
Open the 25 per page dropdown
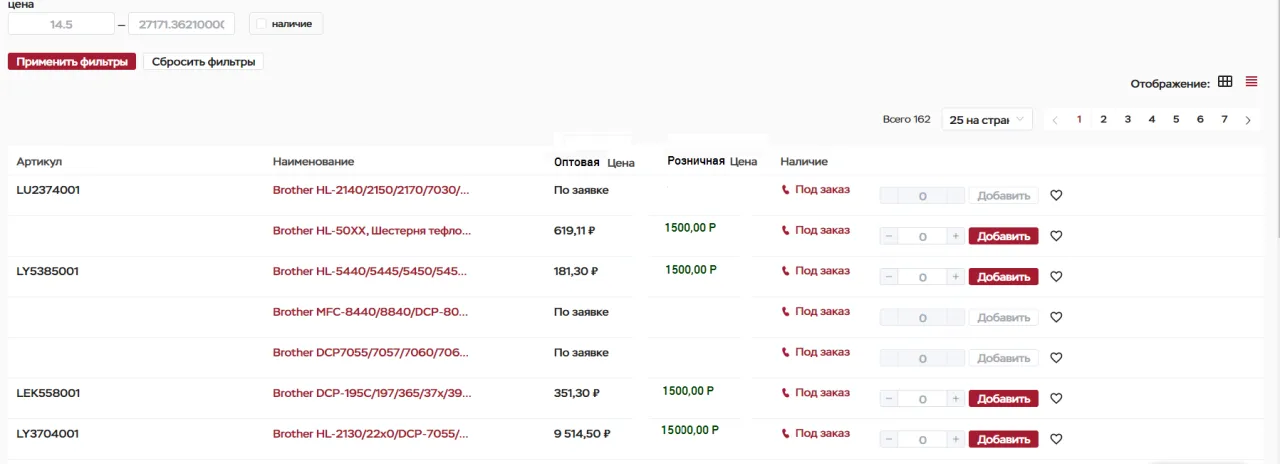pyautogui.click(x=986, y=120)
